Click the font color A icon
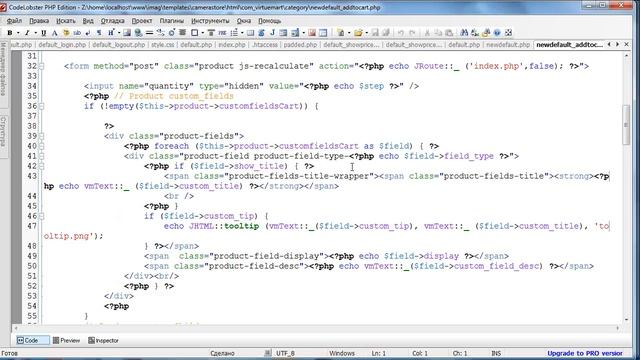This screenshot has width=640, height=360. (x=54, y=33)
